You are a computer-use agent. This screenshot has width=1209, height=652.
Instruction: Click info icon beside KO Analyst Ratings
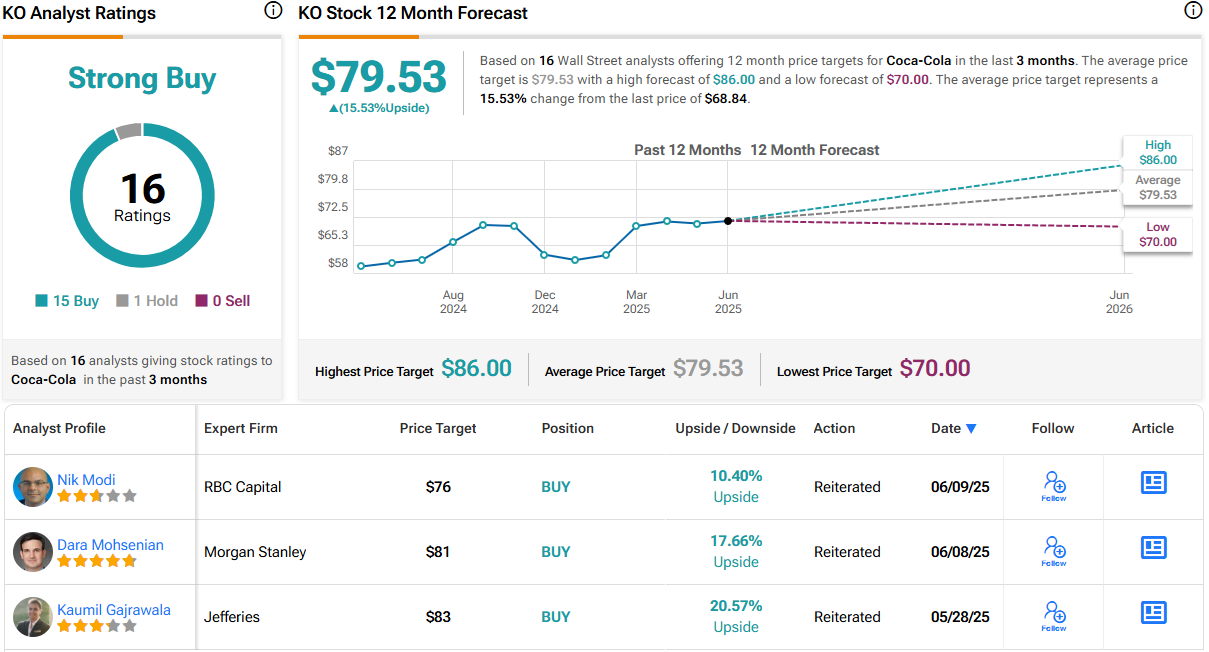pos(273,11)
